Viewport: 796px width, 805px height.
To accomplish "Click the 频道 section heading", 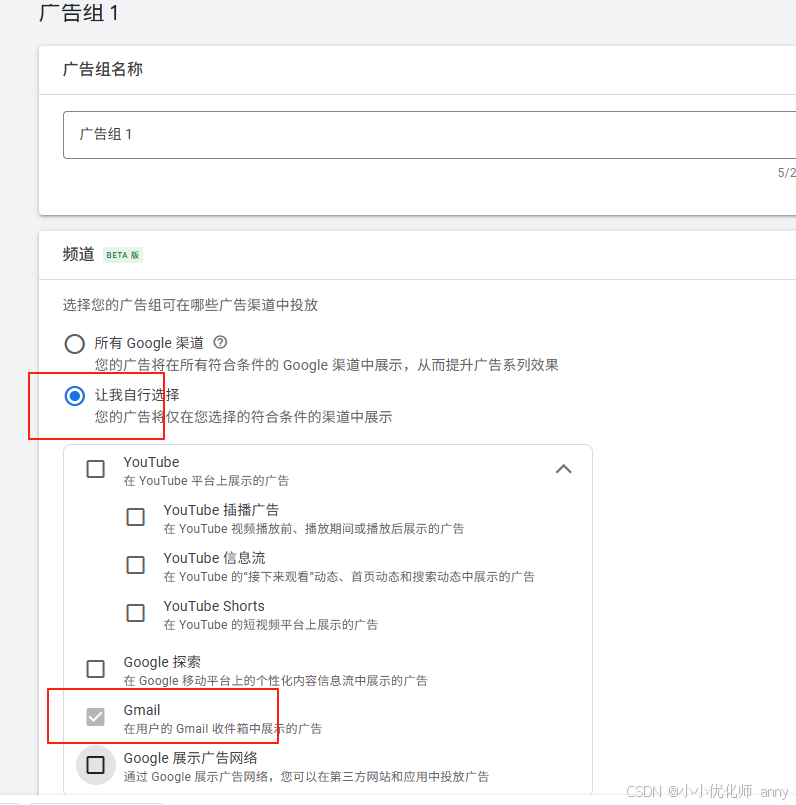I will [x=79, y=255].
